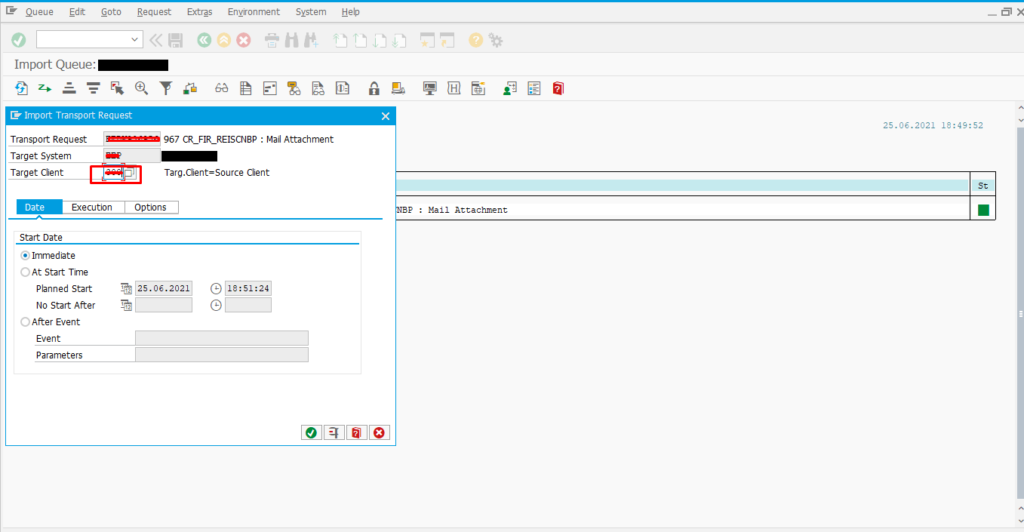Image resolution: width=1024 pixels, height=532 pixels.
Task: Open Target Client value help button
Action: coord(129,173)
